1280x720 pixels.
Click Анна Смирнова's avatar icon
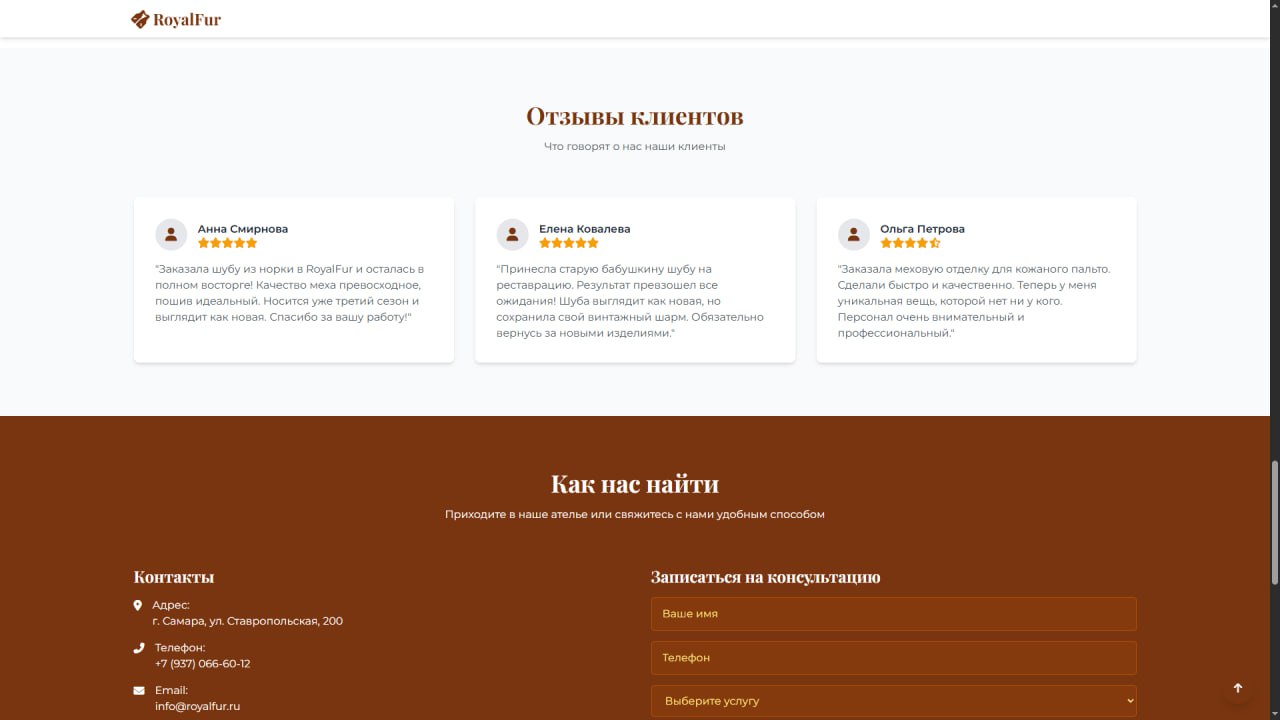(171, 235)
